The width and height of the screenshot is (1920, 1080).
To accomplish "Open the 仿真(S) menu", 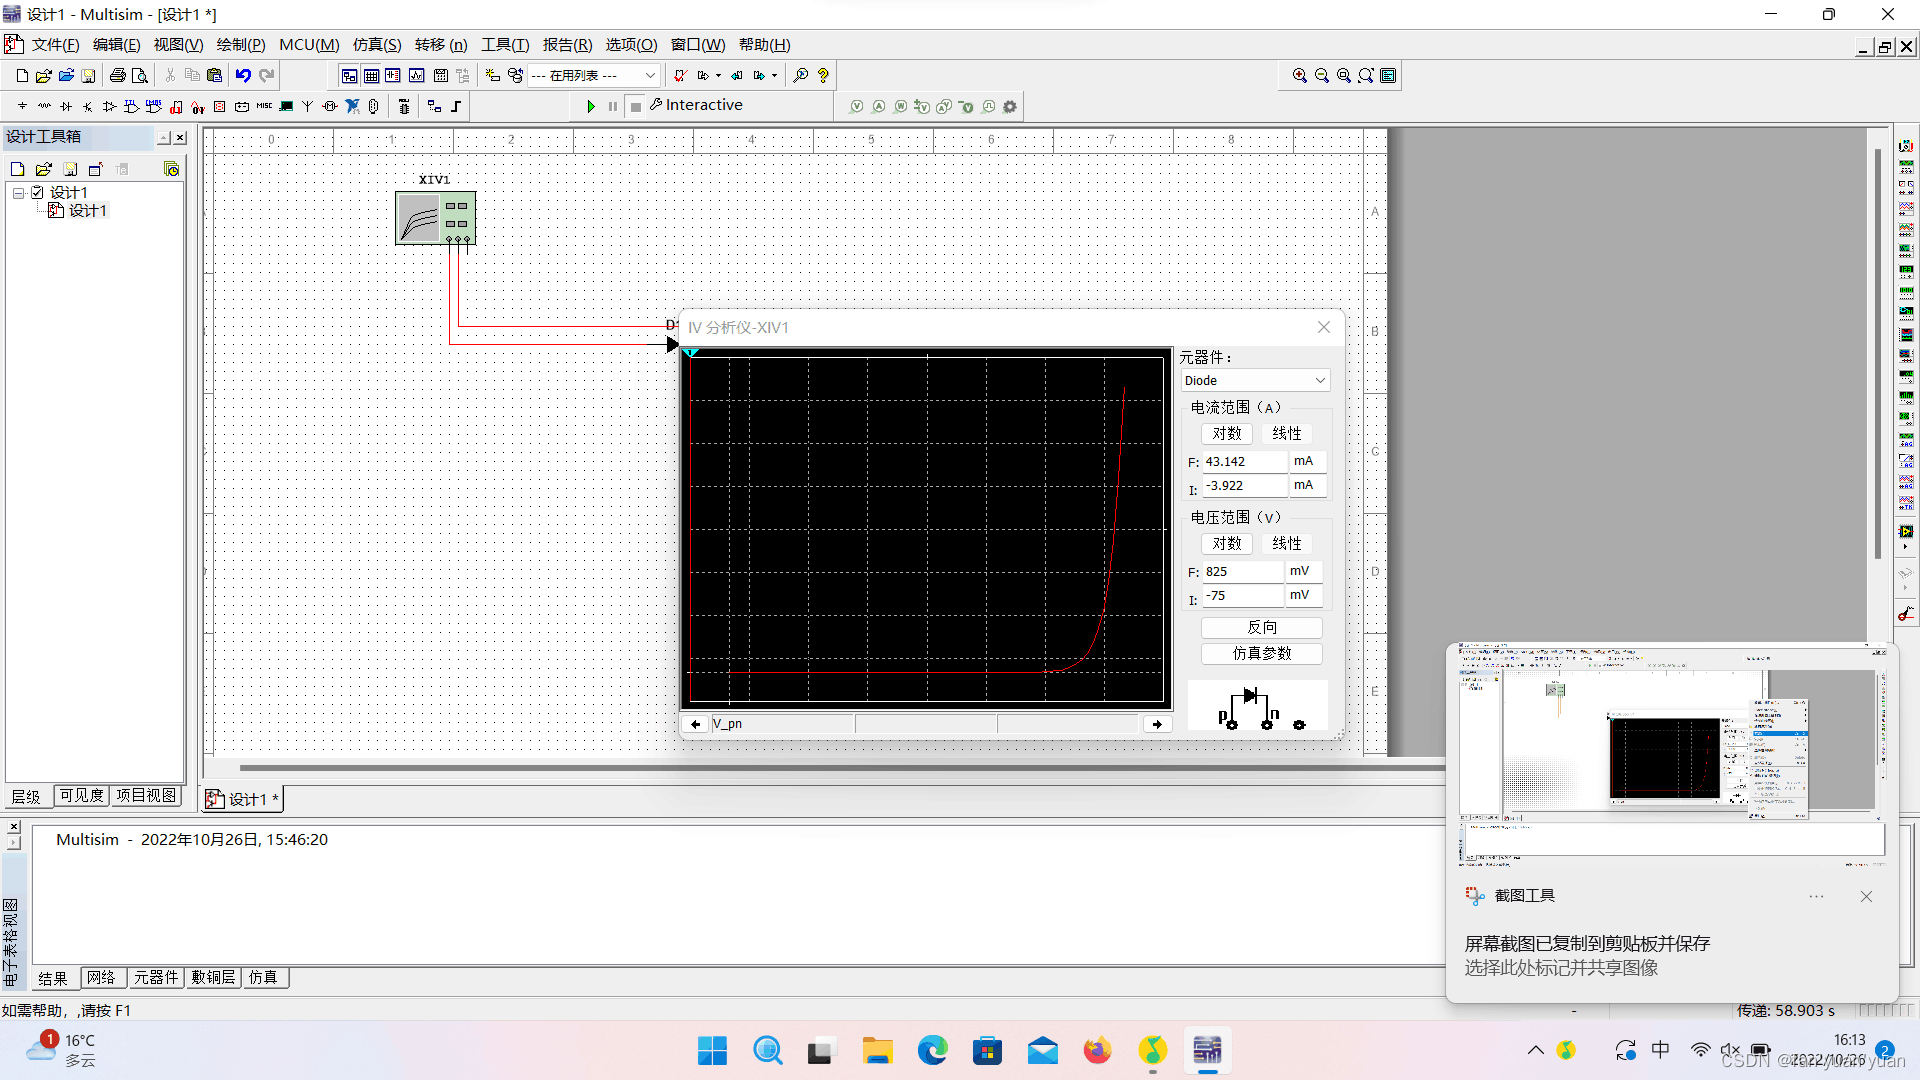I will (376, 45).
